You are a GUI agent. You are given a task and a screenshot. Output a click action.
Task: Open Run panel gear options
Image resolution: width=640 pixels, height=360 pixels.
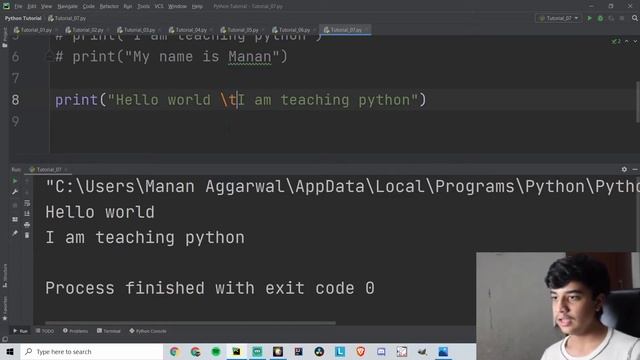[624, 169]
